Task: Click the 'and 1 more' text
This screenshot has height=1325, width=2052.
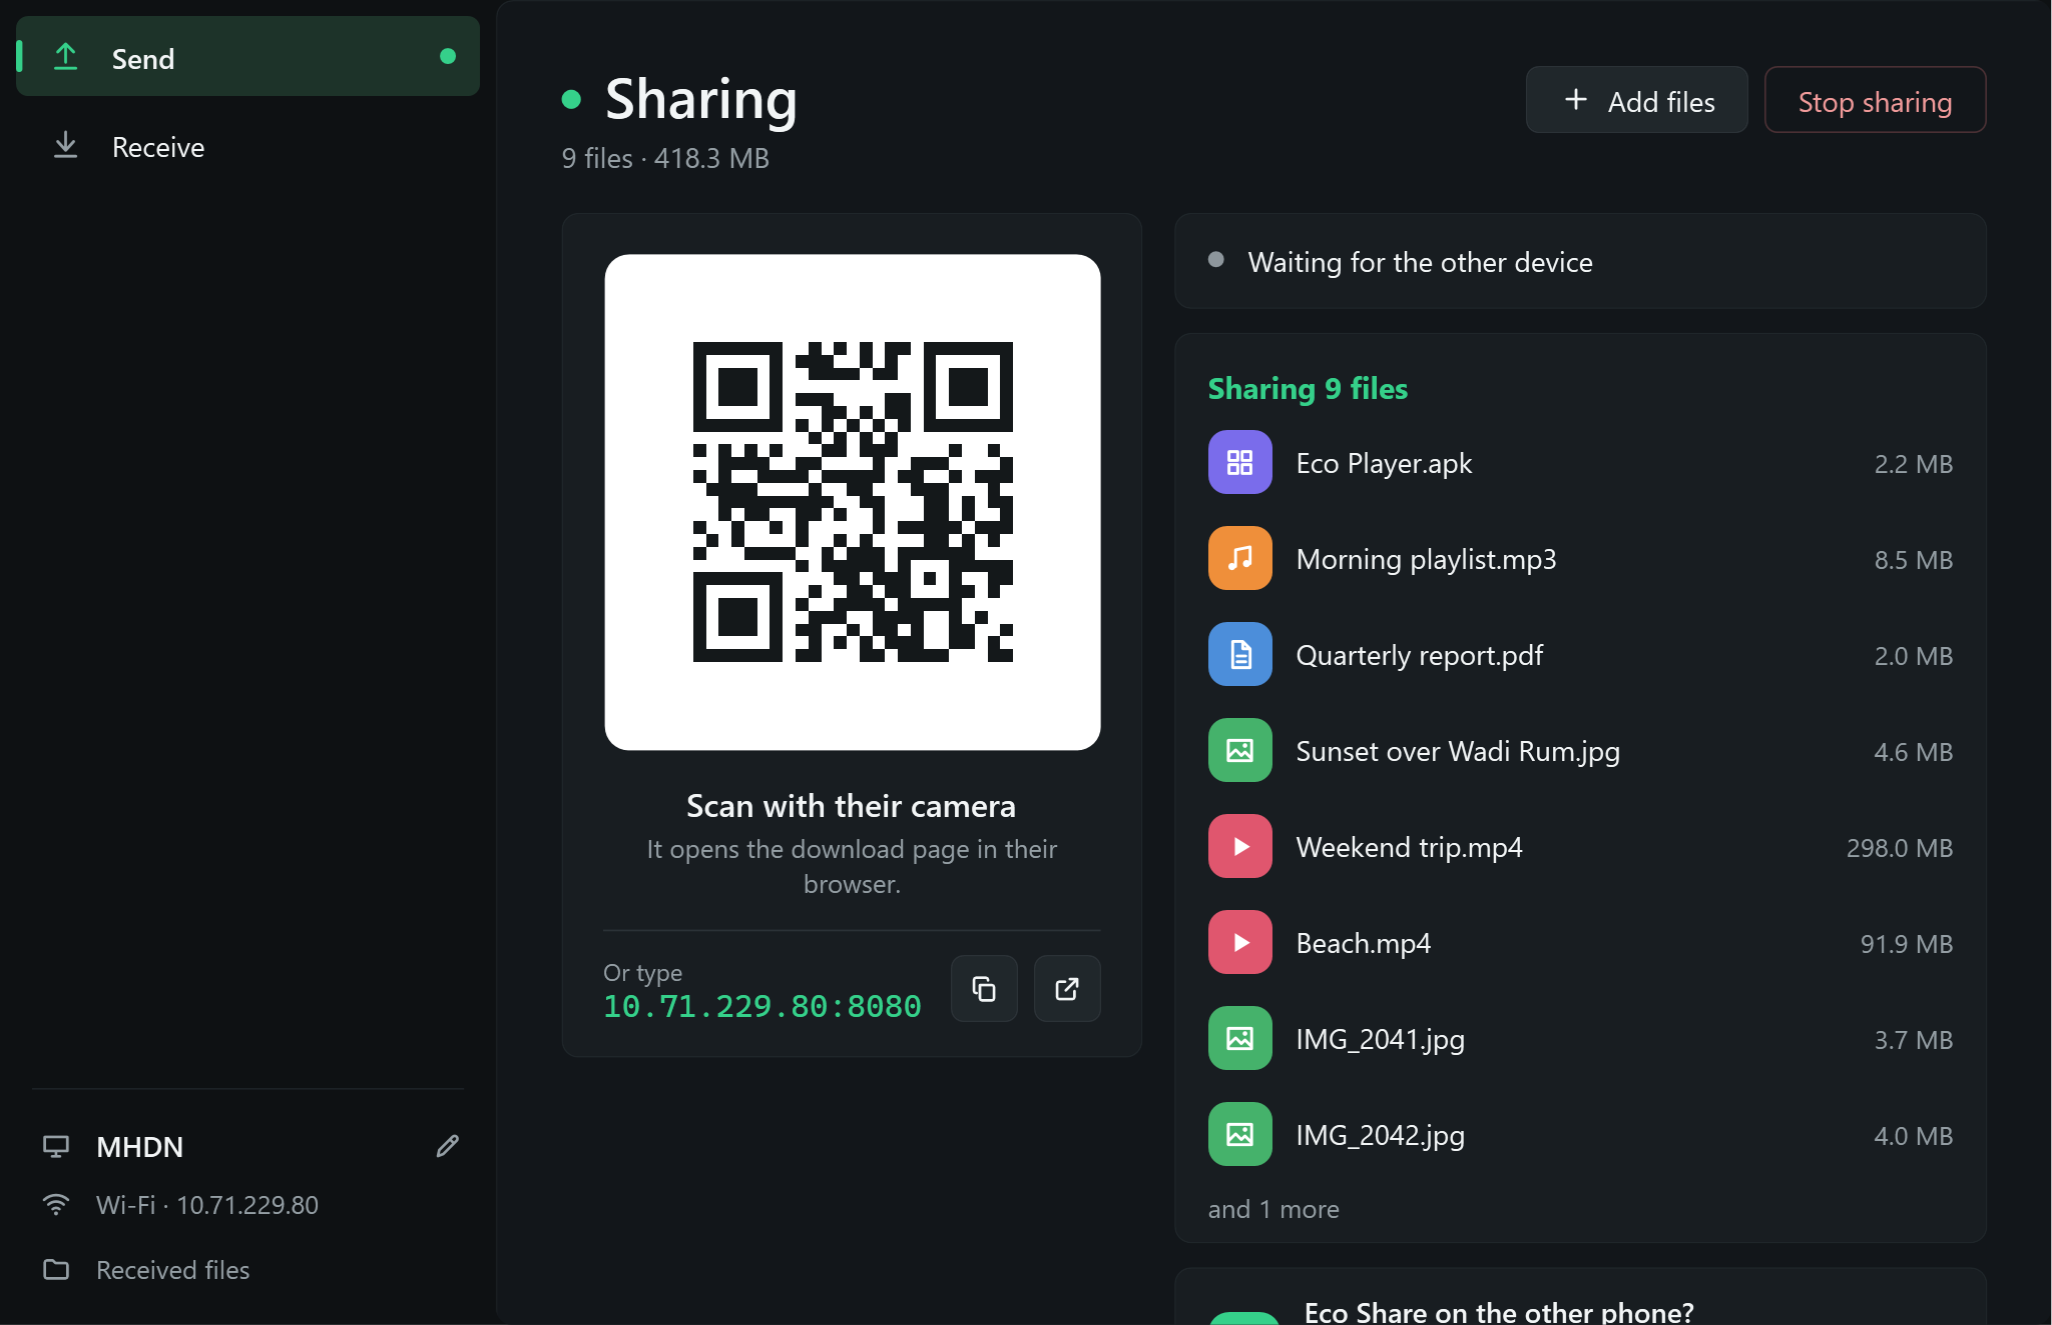Action: [1273, 1210]
